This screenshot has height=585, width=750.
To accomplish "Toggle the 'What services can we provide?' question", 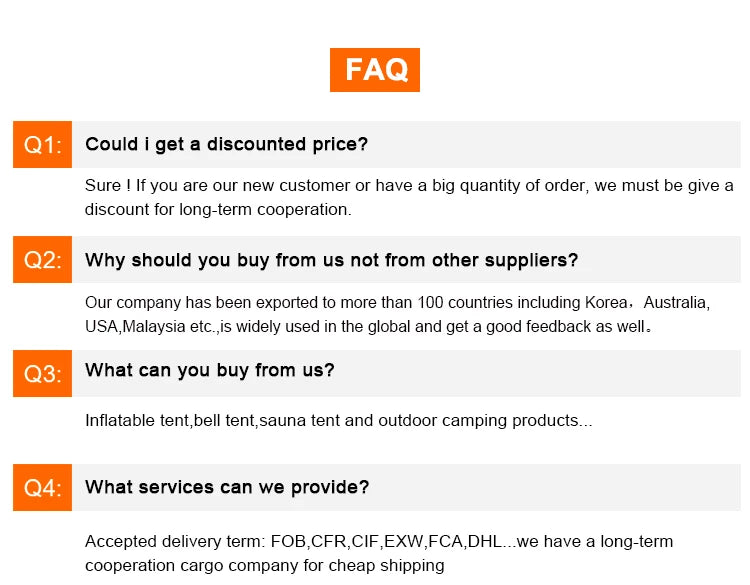I will point(227,488).
